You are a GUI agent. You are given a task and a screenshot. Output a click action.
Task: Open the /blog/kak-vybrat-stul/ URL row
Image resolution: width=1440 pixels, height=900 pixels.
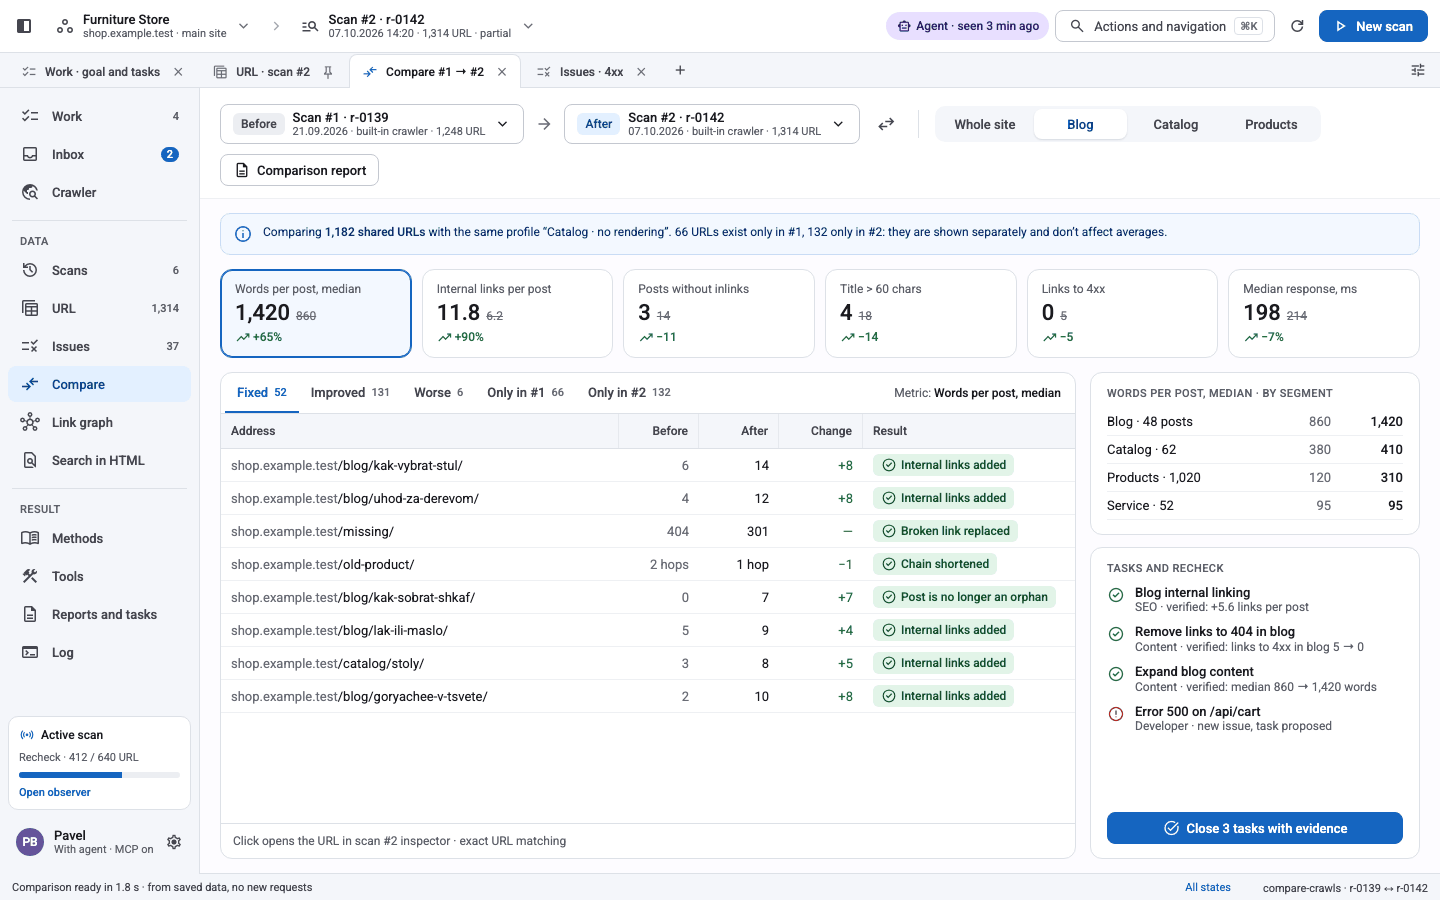point(648,465)
